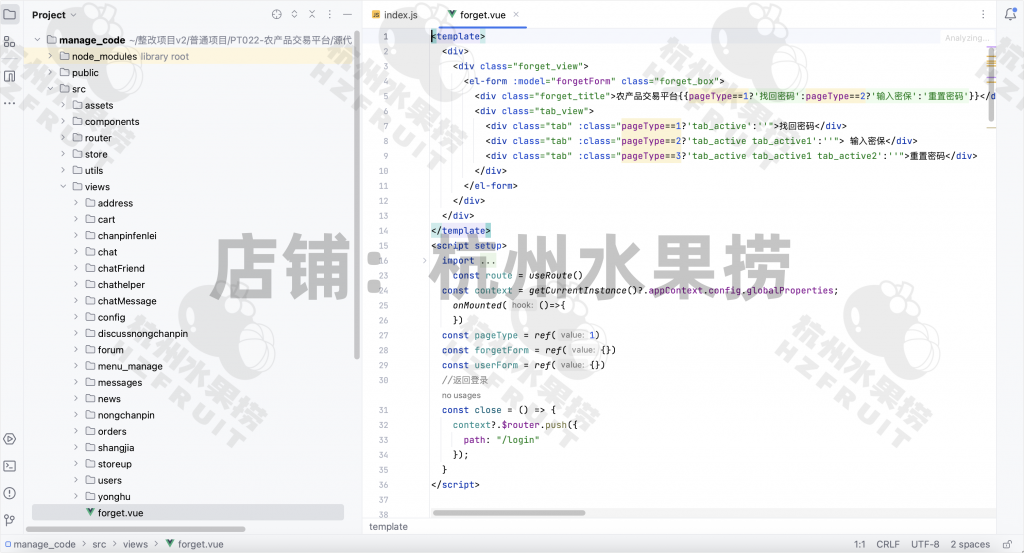Click Expand/Collapse All arrows in Project panel
This screenshot has height=553, width=1024.
tap(295, 14)
